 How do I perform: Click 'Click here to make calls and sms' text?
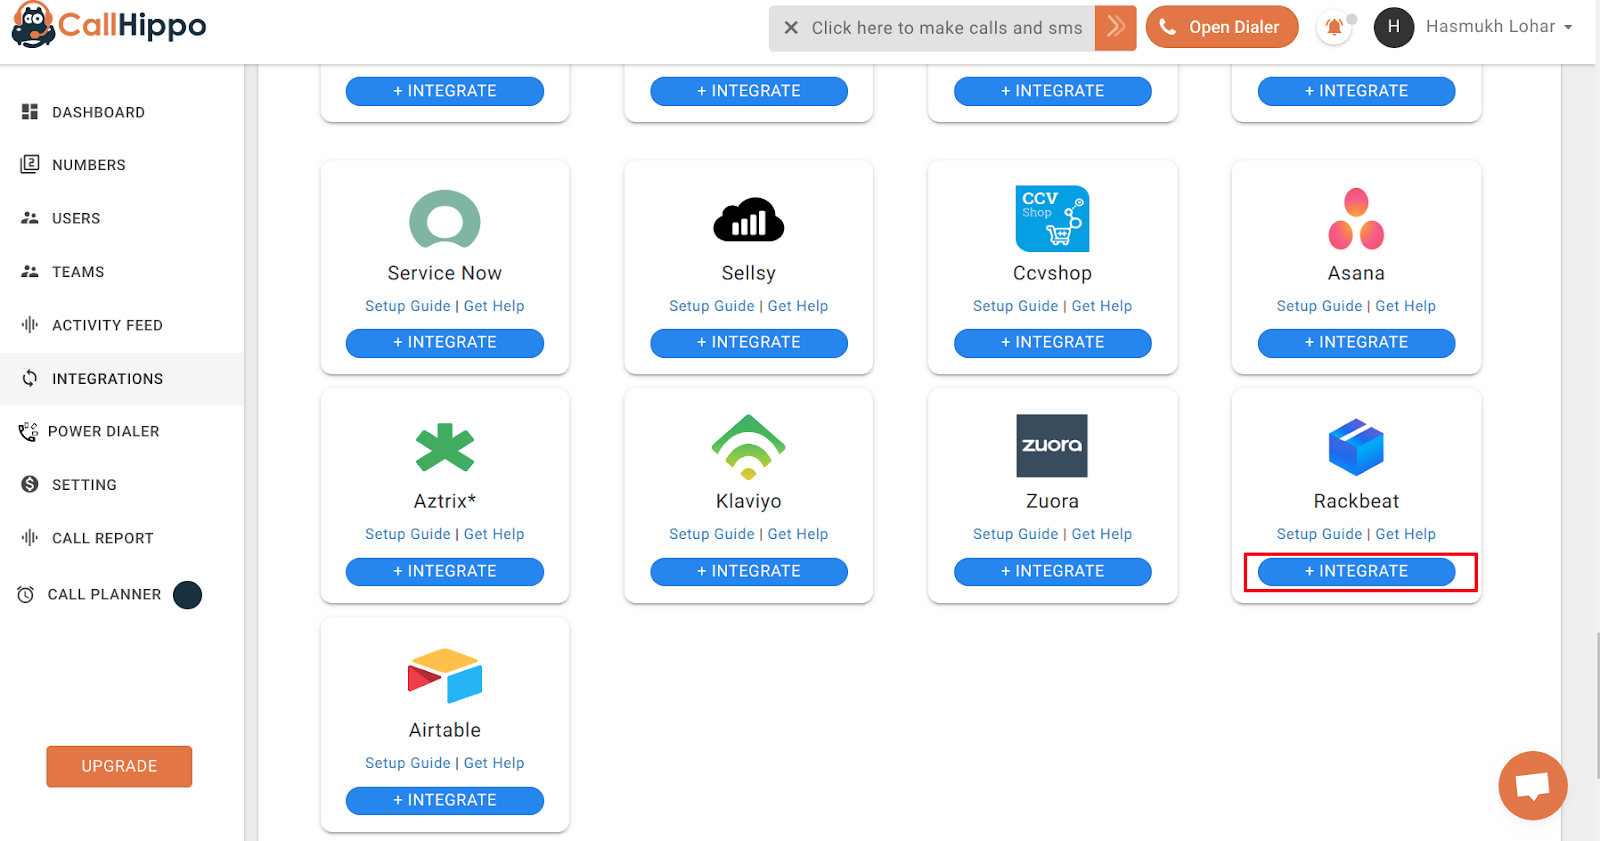tap(947, 28)
